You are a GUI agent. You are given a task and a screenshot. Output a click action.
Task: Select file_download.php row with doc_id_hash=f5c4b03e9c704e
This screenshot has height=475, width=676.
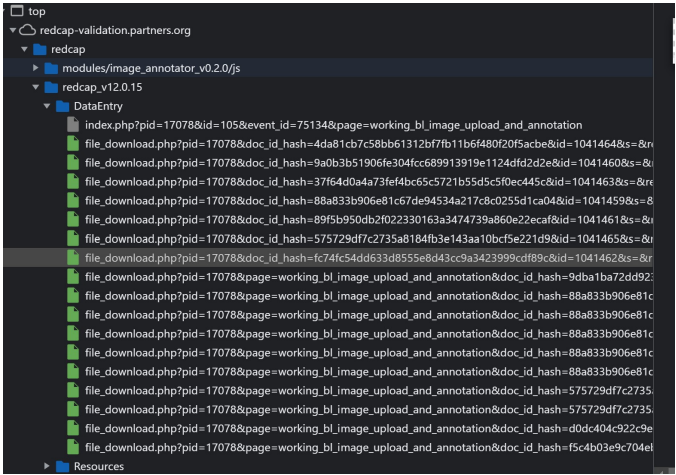pyautogui.click(x=328, y=447)
